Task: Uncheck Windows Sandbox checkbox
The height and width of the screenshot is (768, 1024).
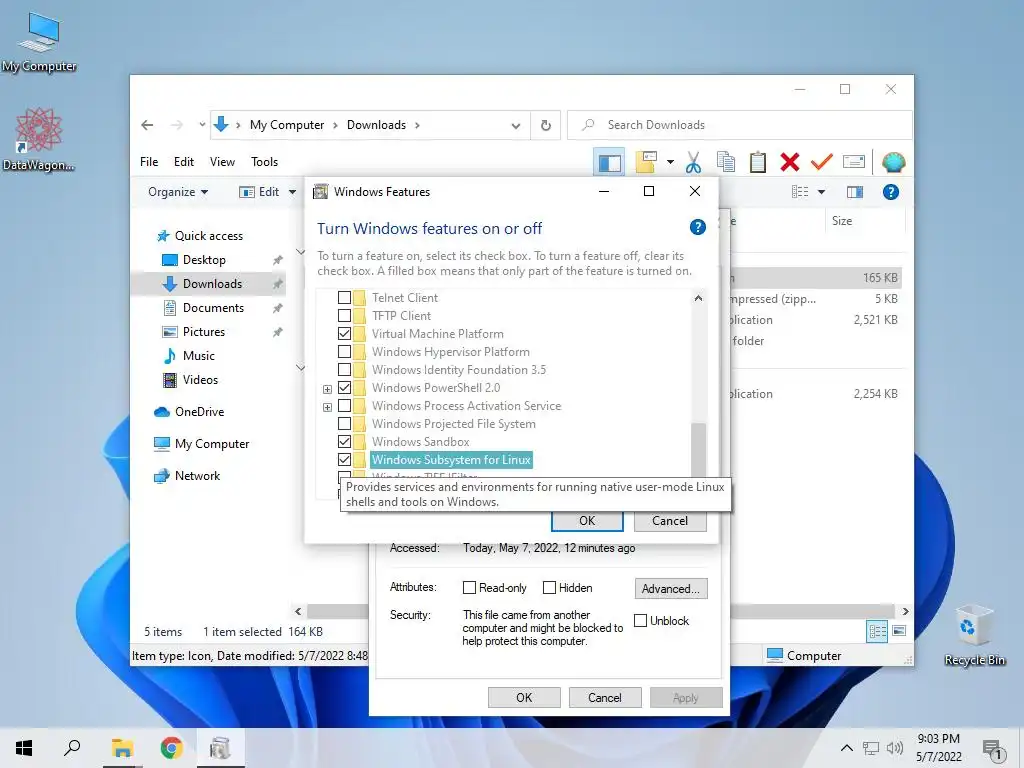Action: [344, 442]
